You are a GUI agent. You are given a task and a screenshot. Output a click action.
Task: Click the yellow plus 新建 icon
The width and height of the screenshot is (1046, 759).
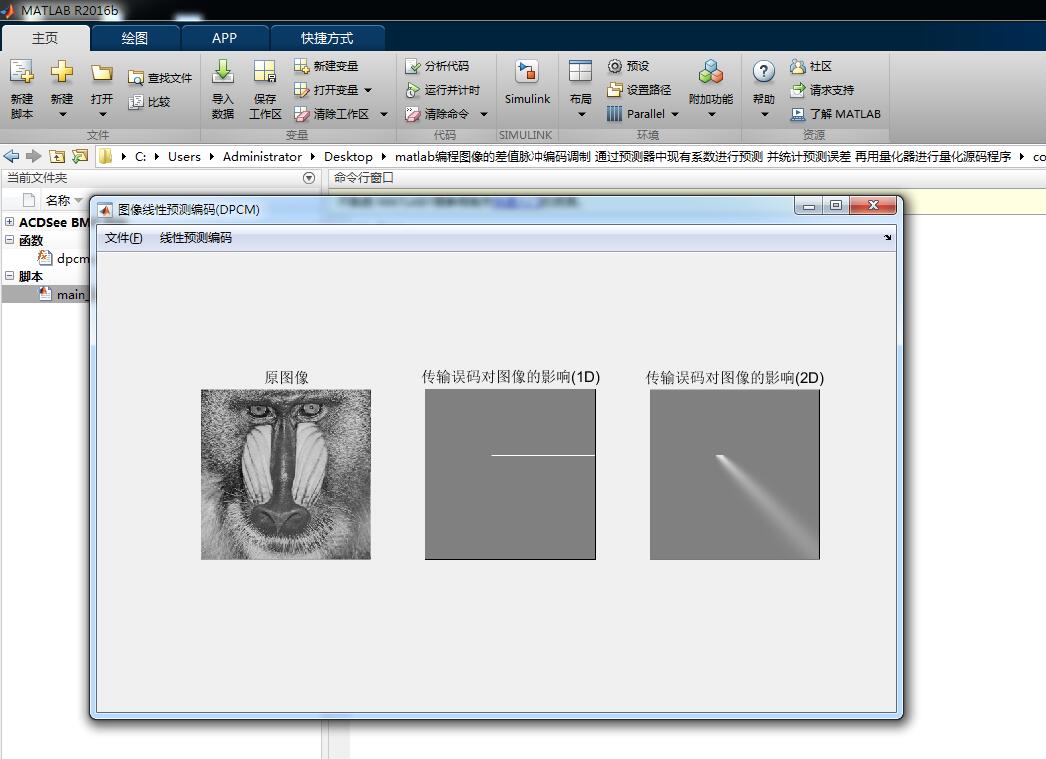click(61, 71)
